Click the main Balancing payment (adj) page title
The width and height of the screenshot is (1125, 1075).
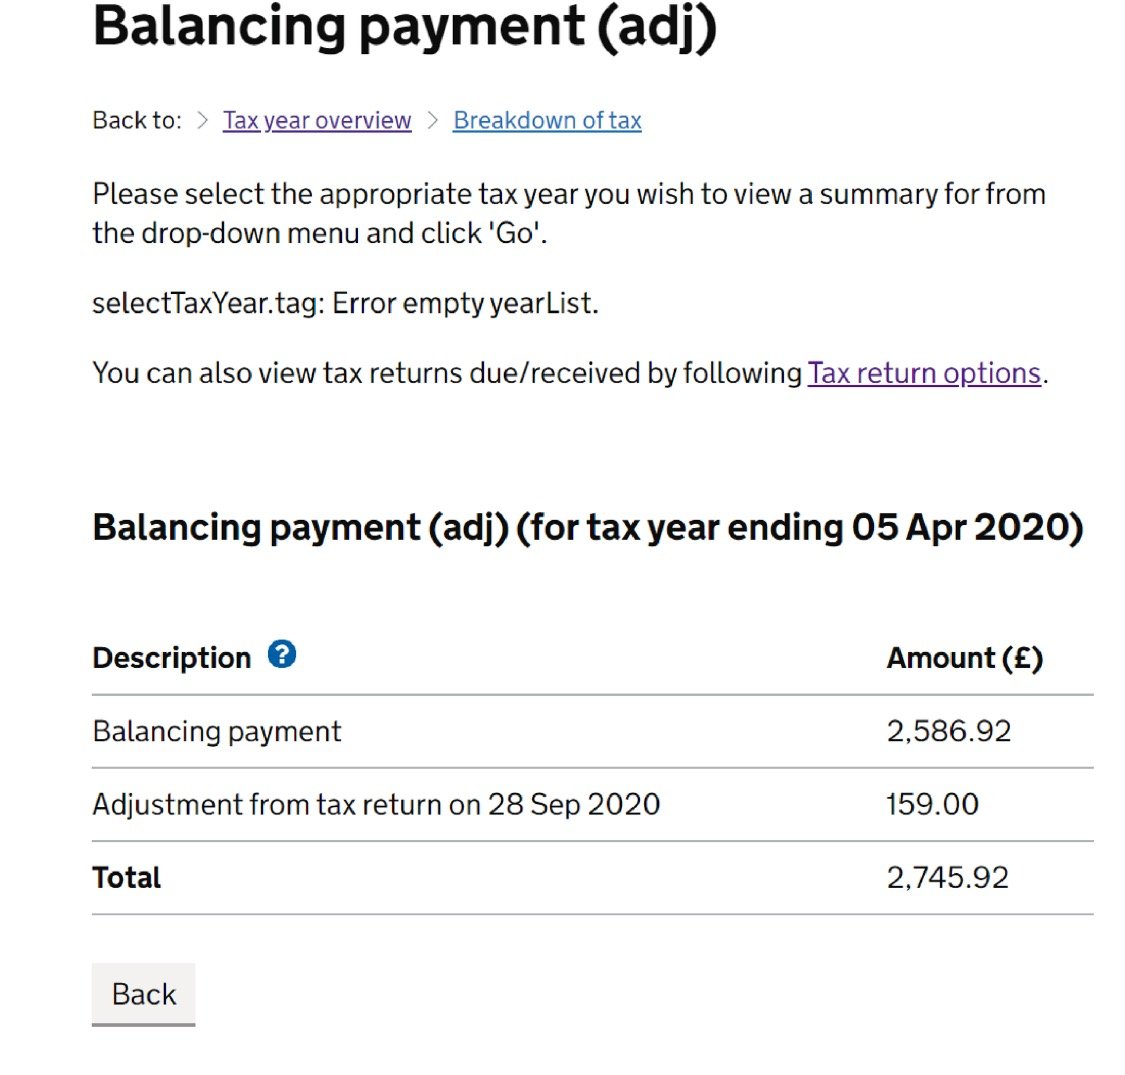pyautogui.click(x=405, y=27)
